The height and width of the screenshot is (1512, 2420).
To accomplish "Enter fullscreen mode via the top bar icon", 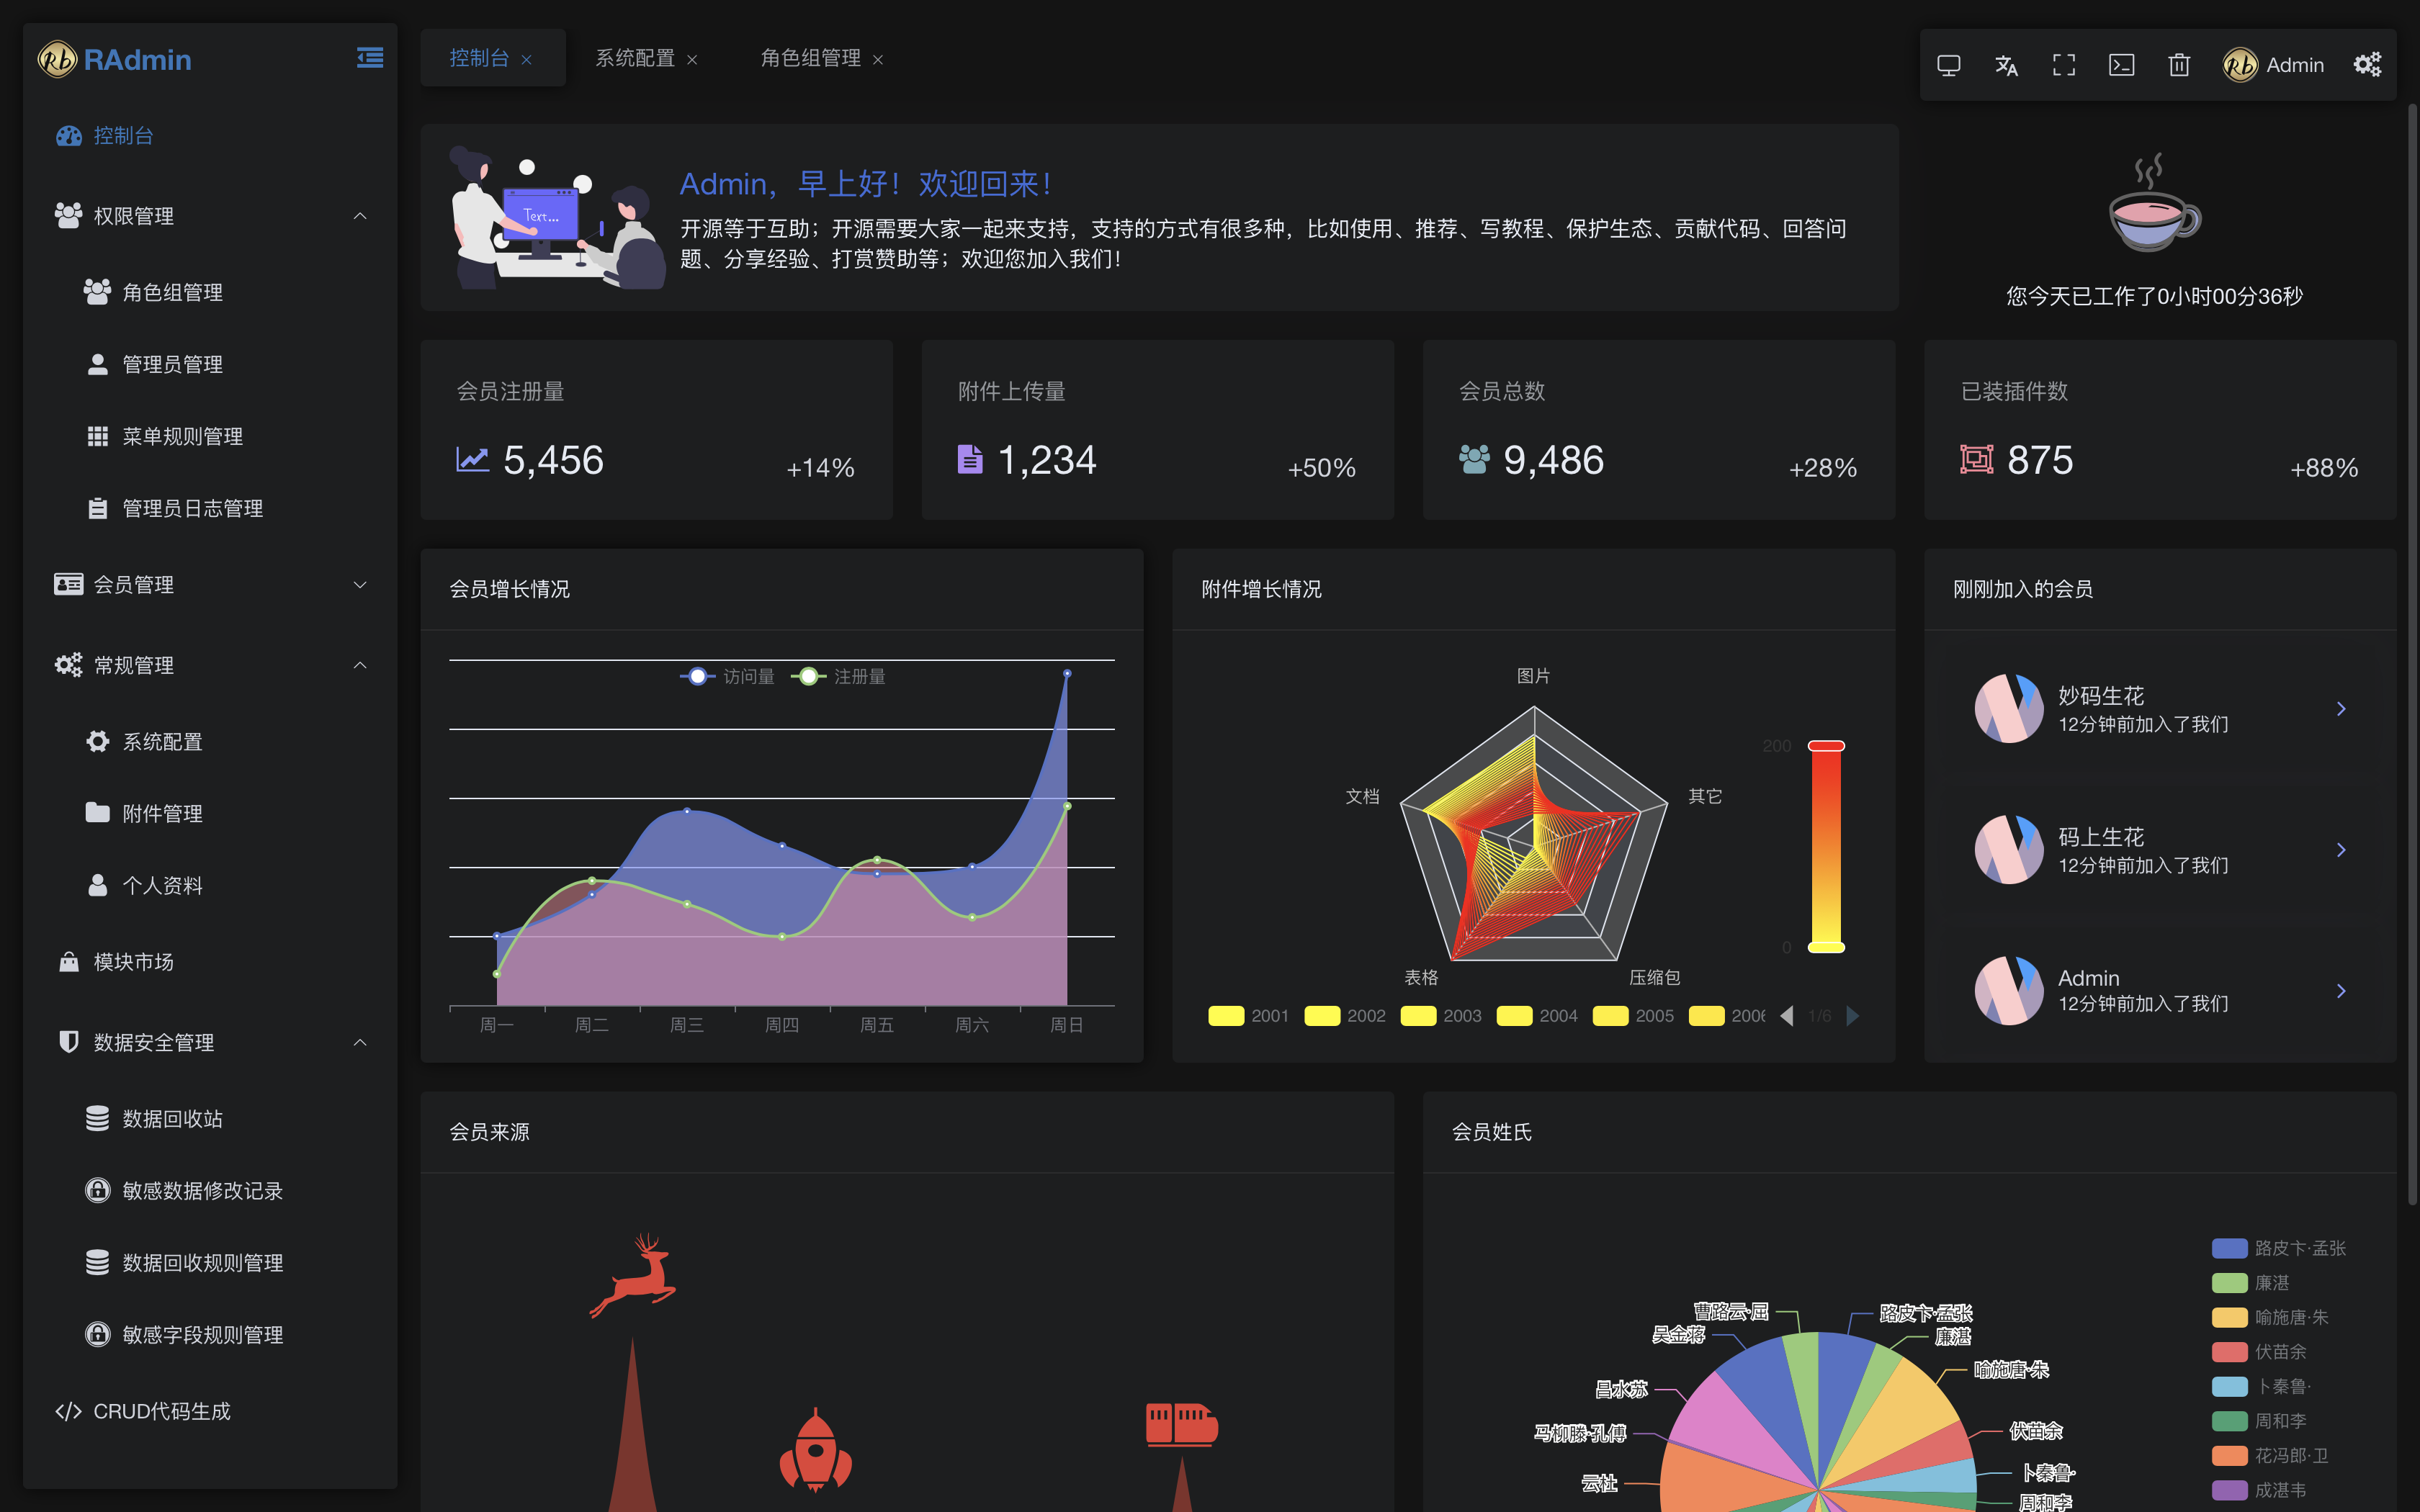I will (x=2064, y=65).
